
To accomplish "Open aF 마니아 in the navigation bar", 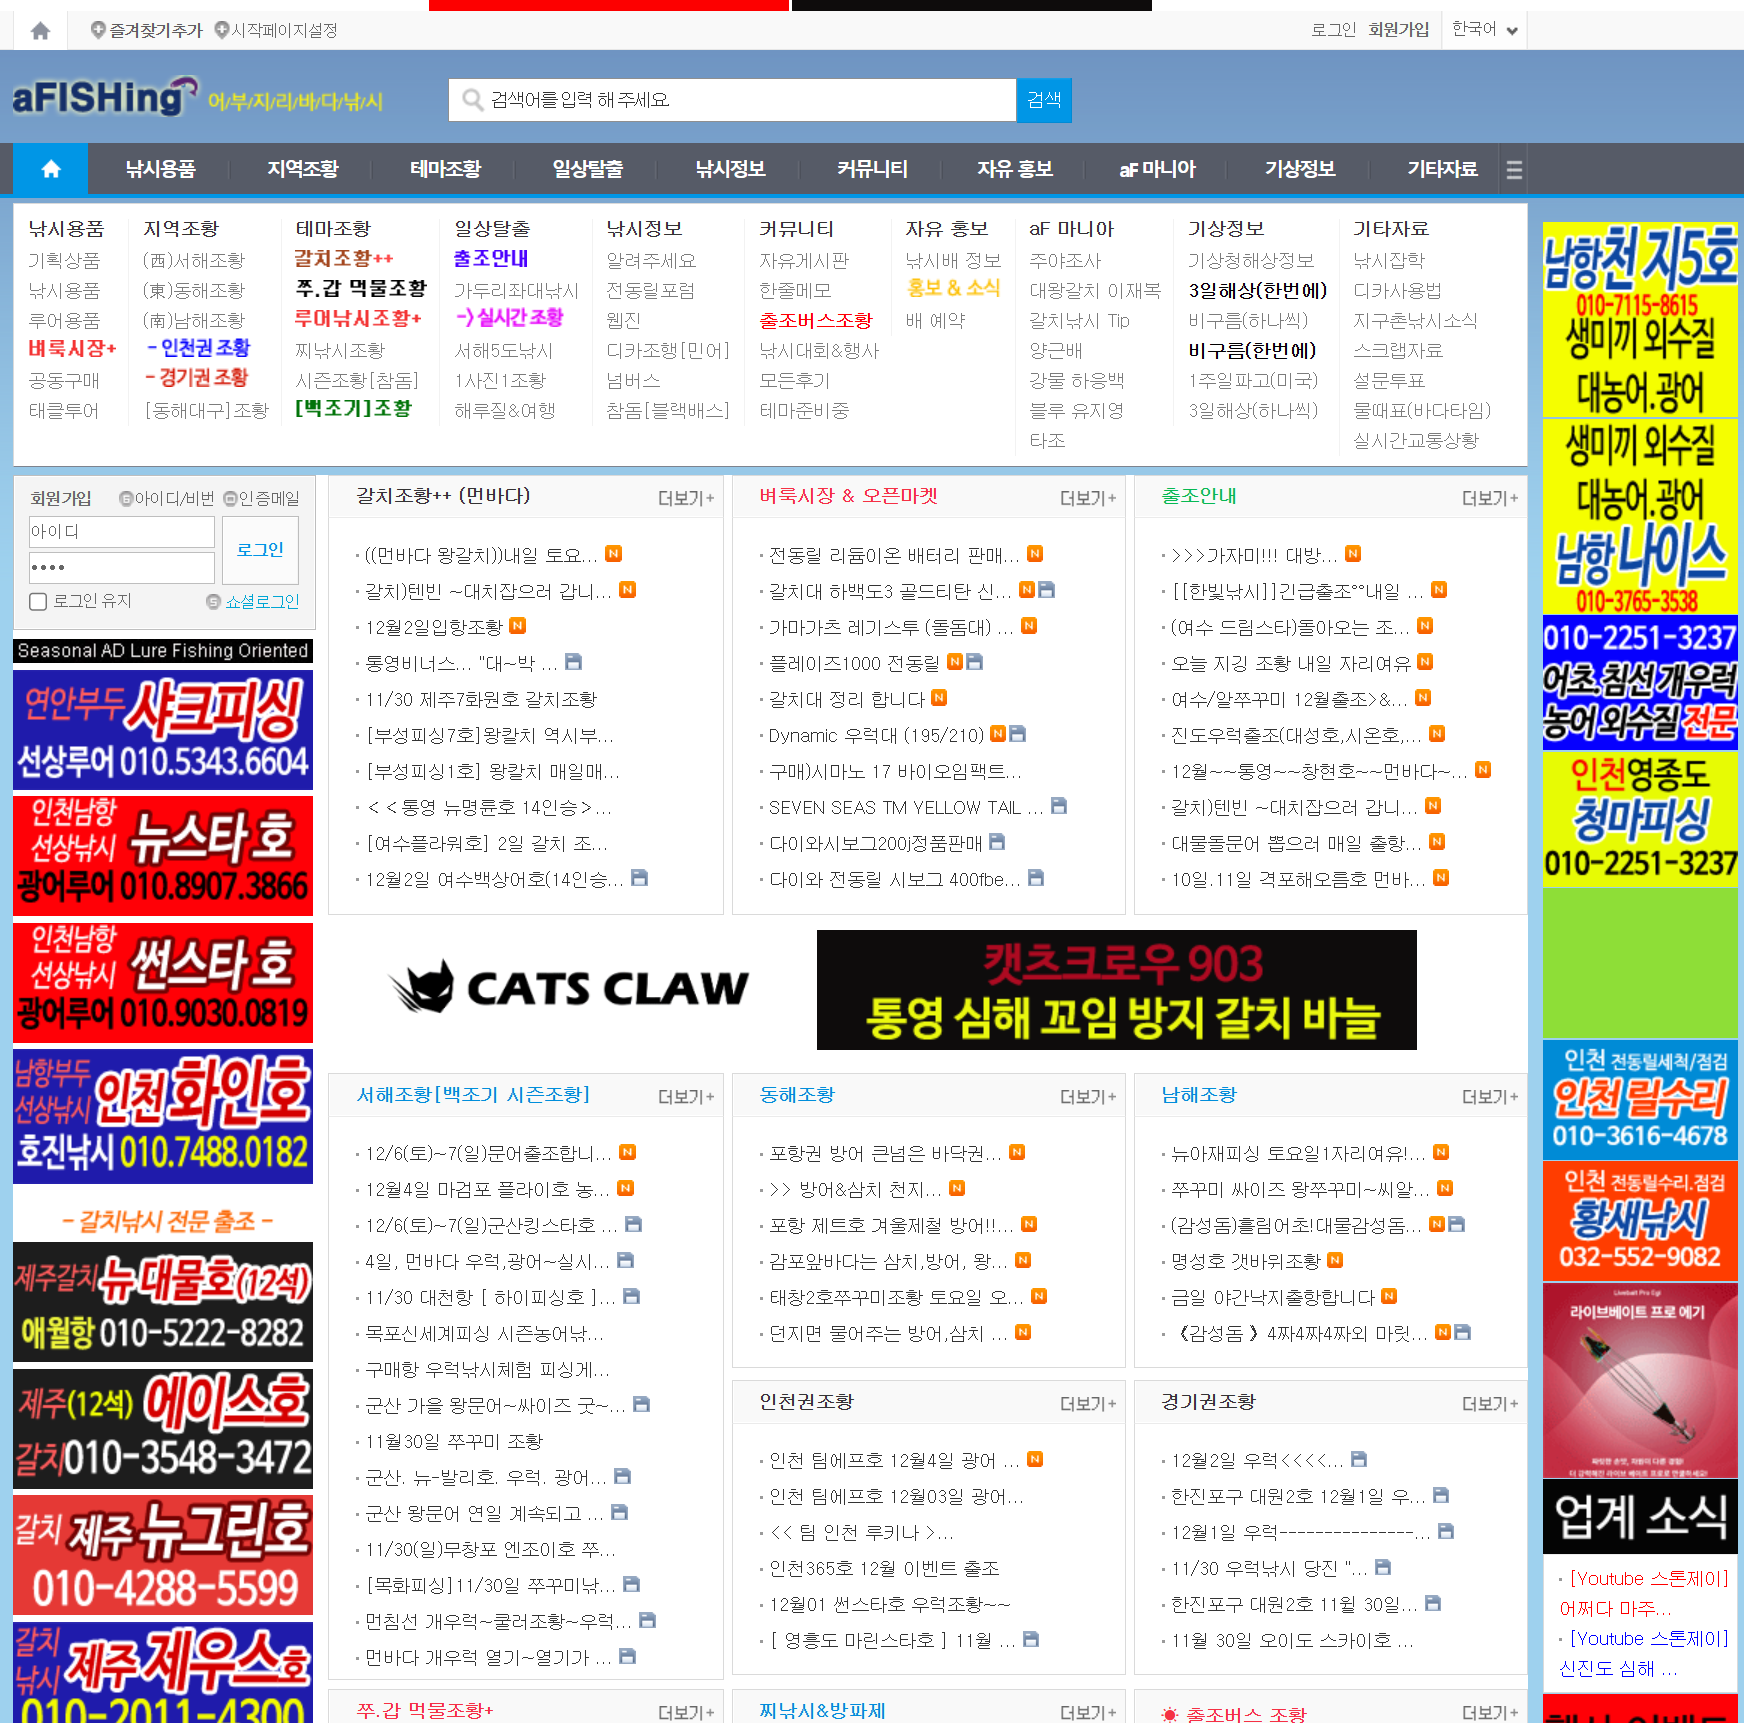I will click(1157, 169).
